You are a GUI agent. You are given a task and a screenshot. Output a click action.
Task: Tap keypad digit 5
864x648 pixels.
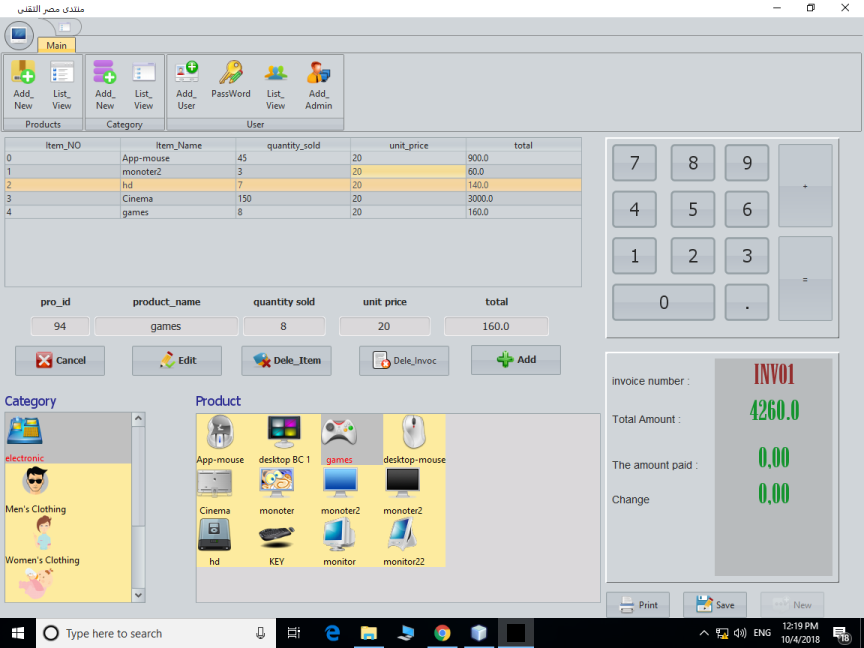point(693,209)
